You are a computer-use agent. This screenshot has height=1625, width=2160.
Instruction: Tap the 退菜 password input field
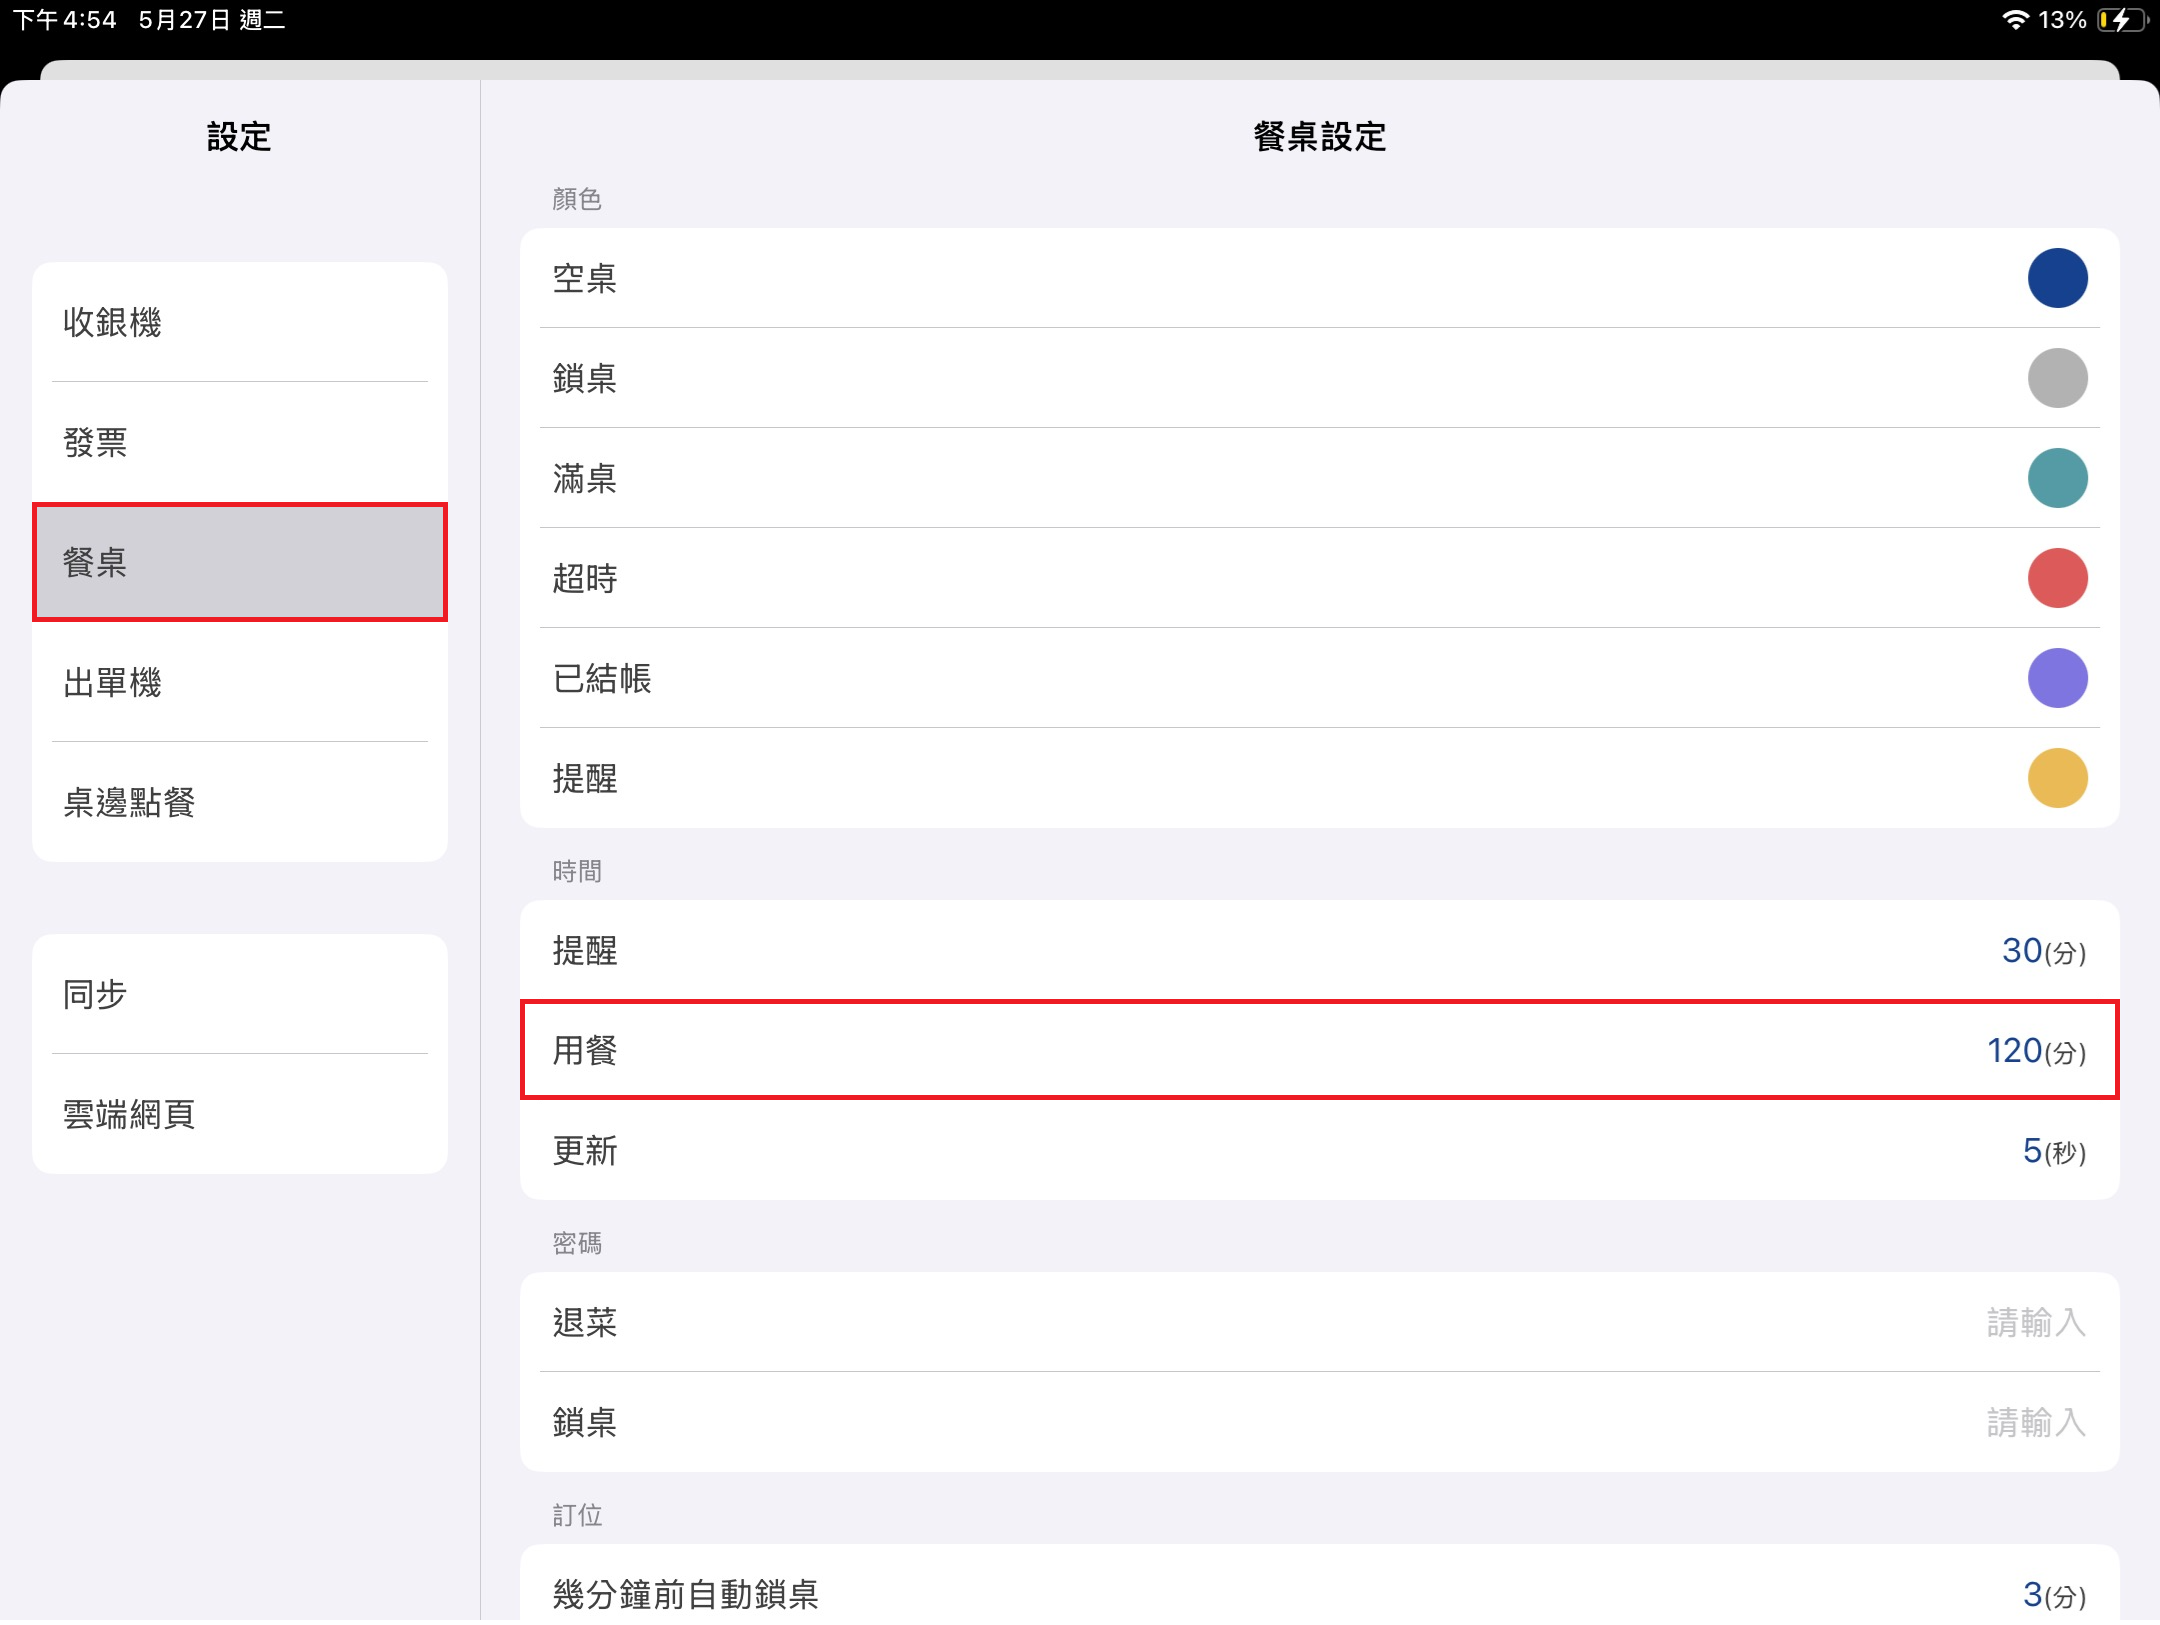[2035, 1322]
